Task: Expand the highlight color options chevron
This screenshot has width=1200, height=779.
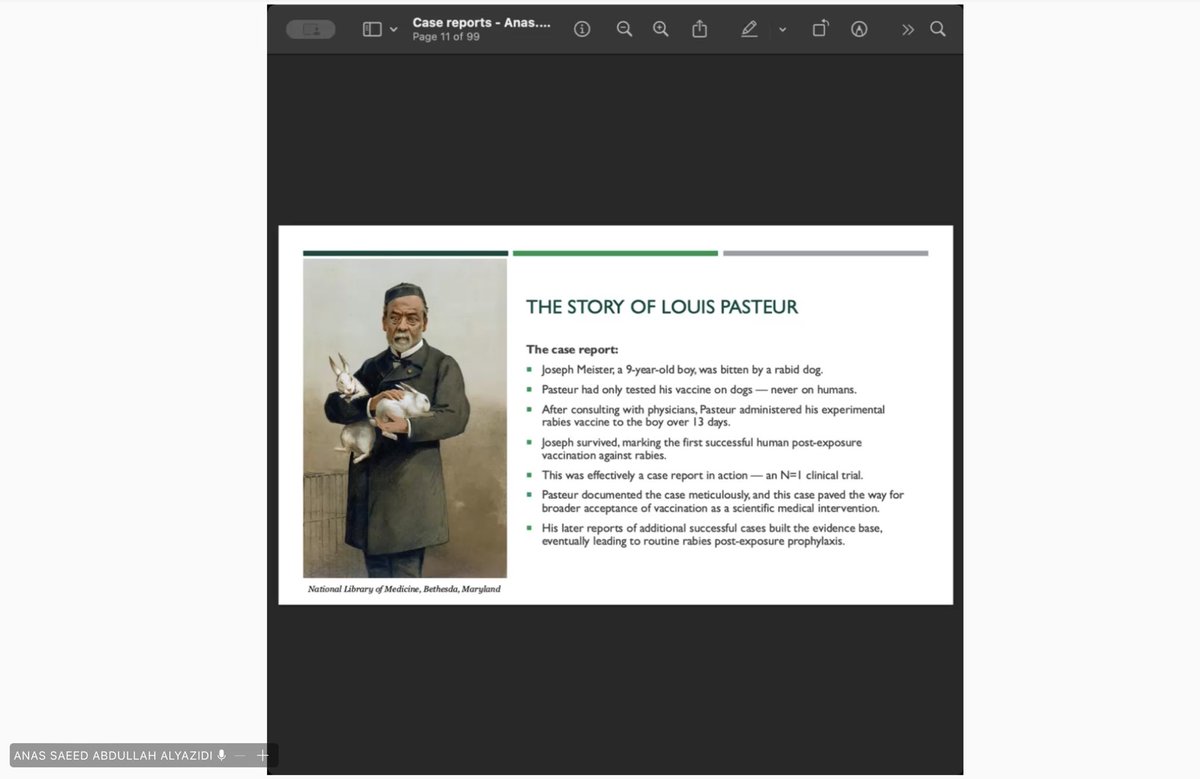Action: [x=782, y=29]
